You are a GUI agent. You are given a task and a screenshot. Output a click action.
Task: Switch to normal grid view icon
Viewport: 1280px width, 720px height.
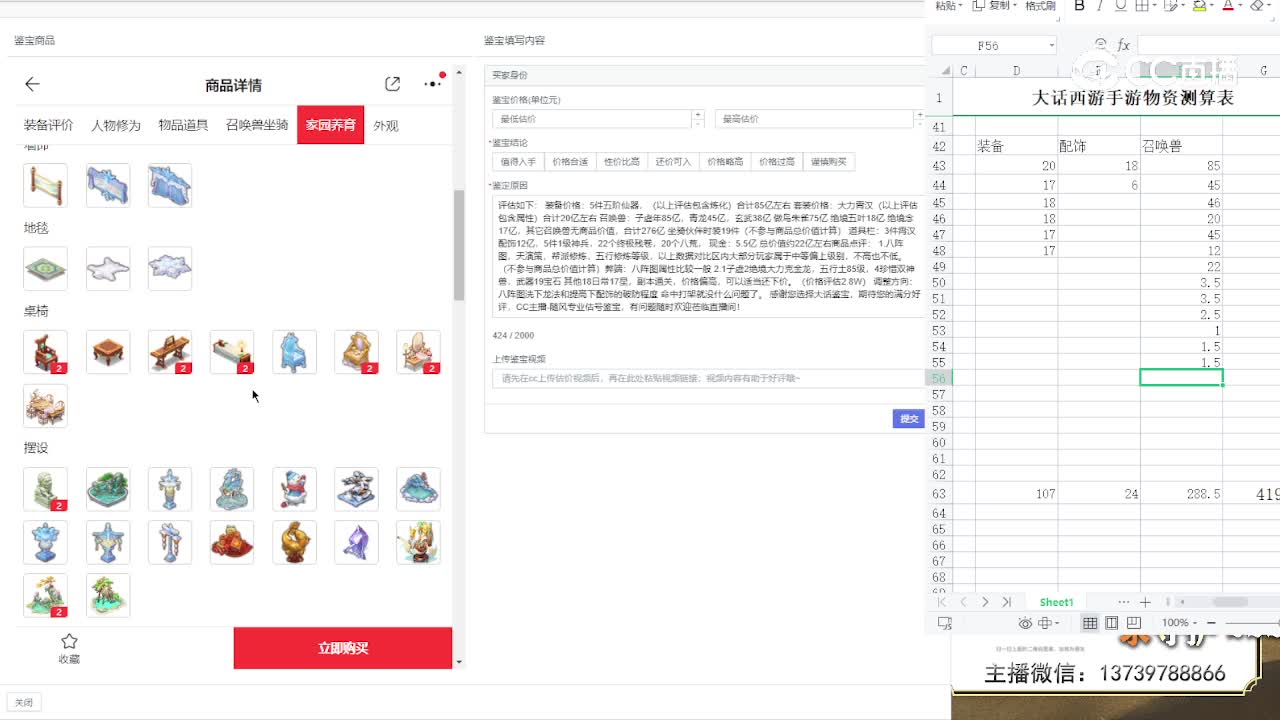(1090, 623)
